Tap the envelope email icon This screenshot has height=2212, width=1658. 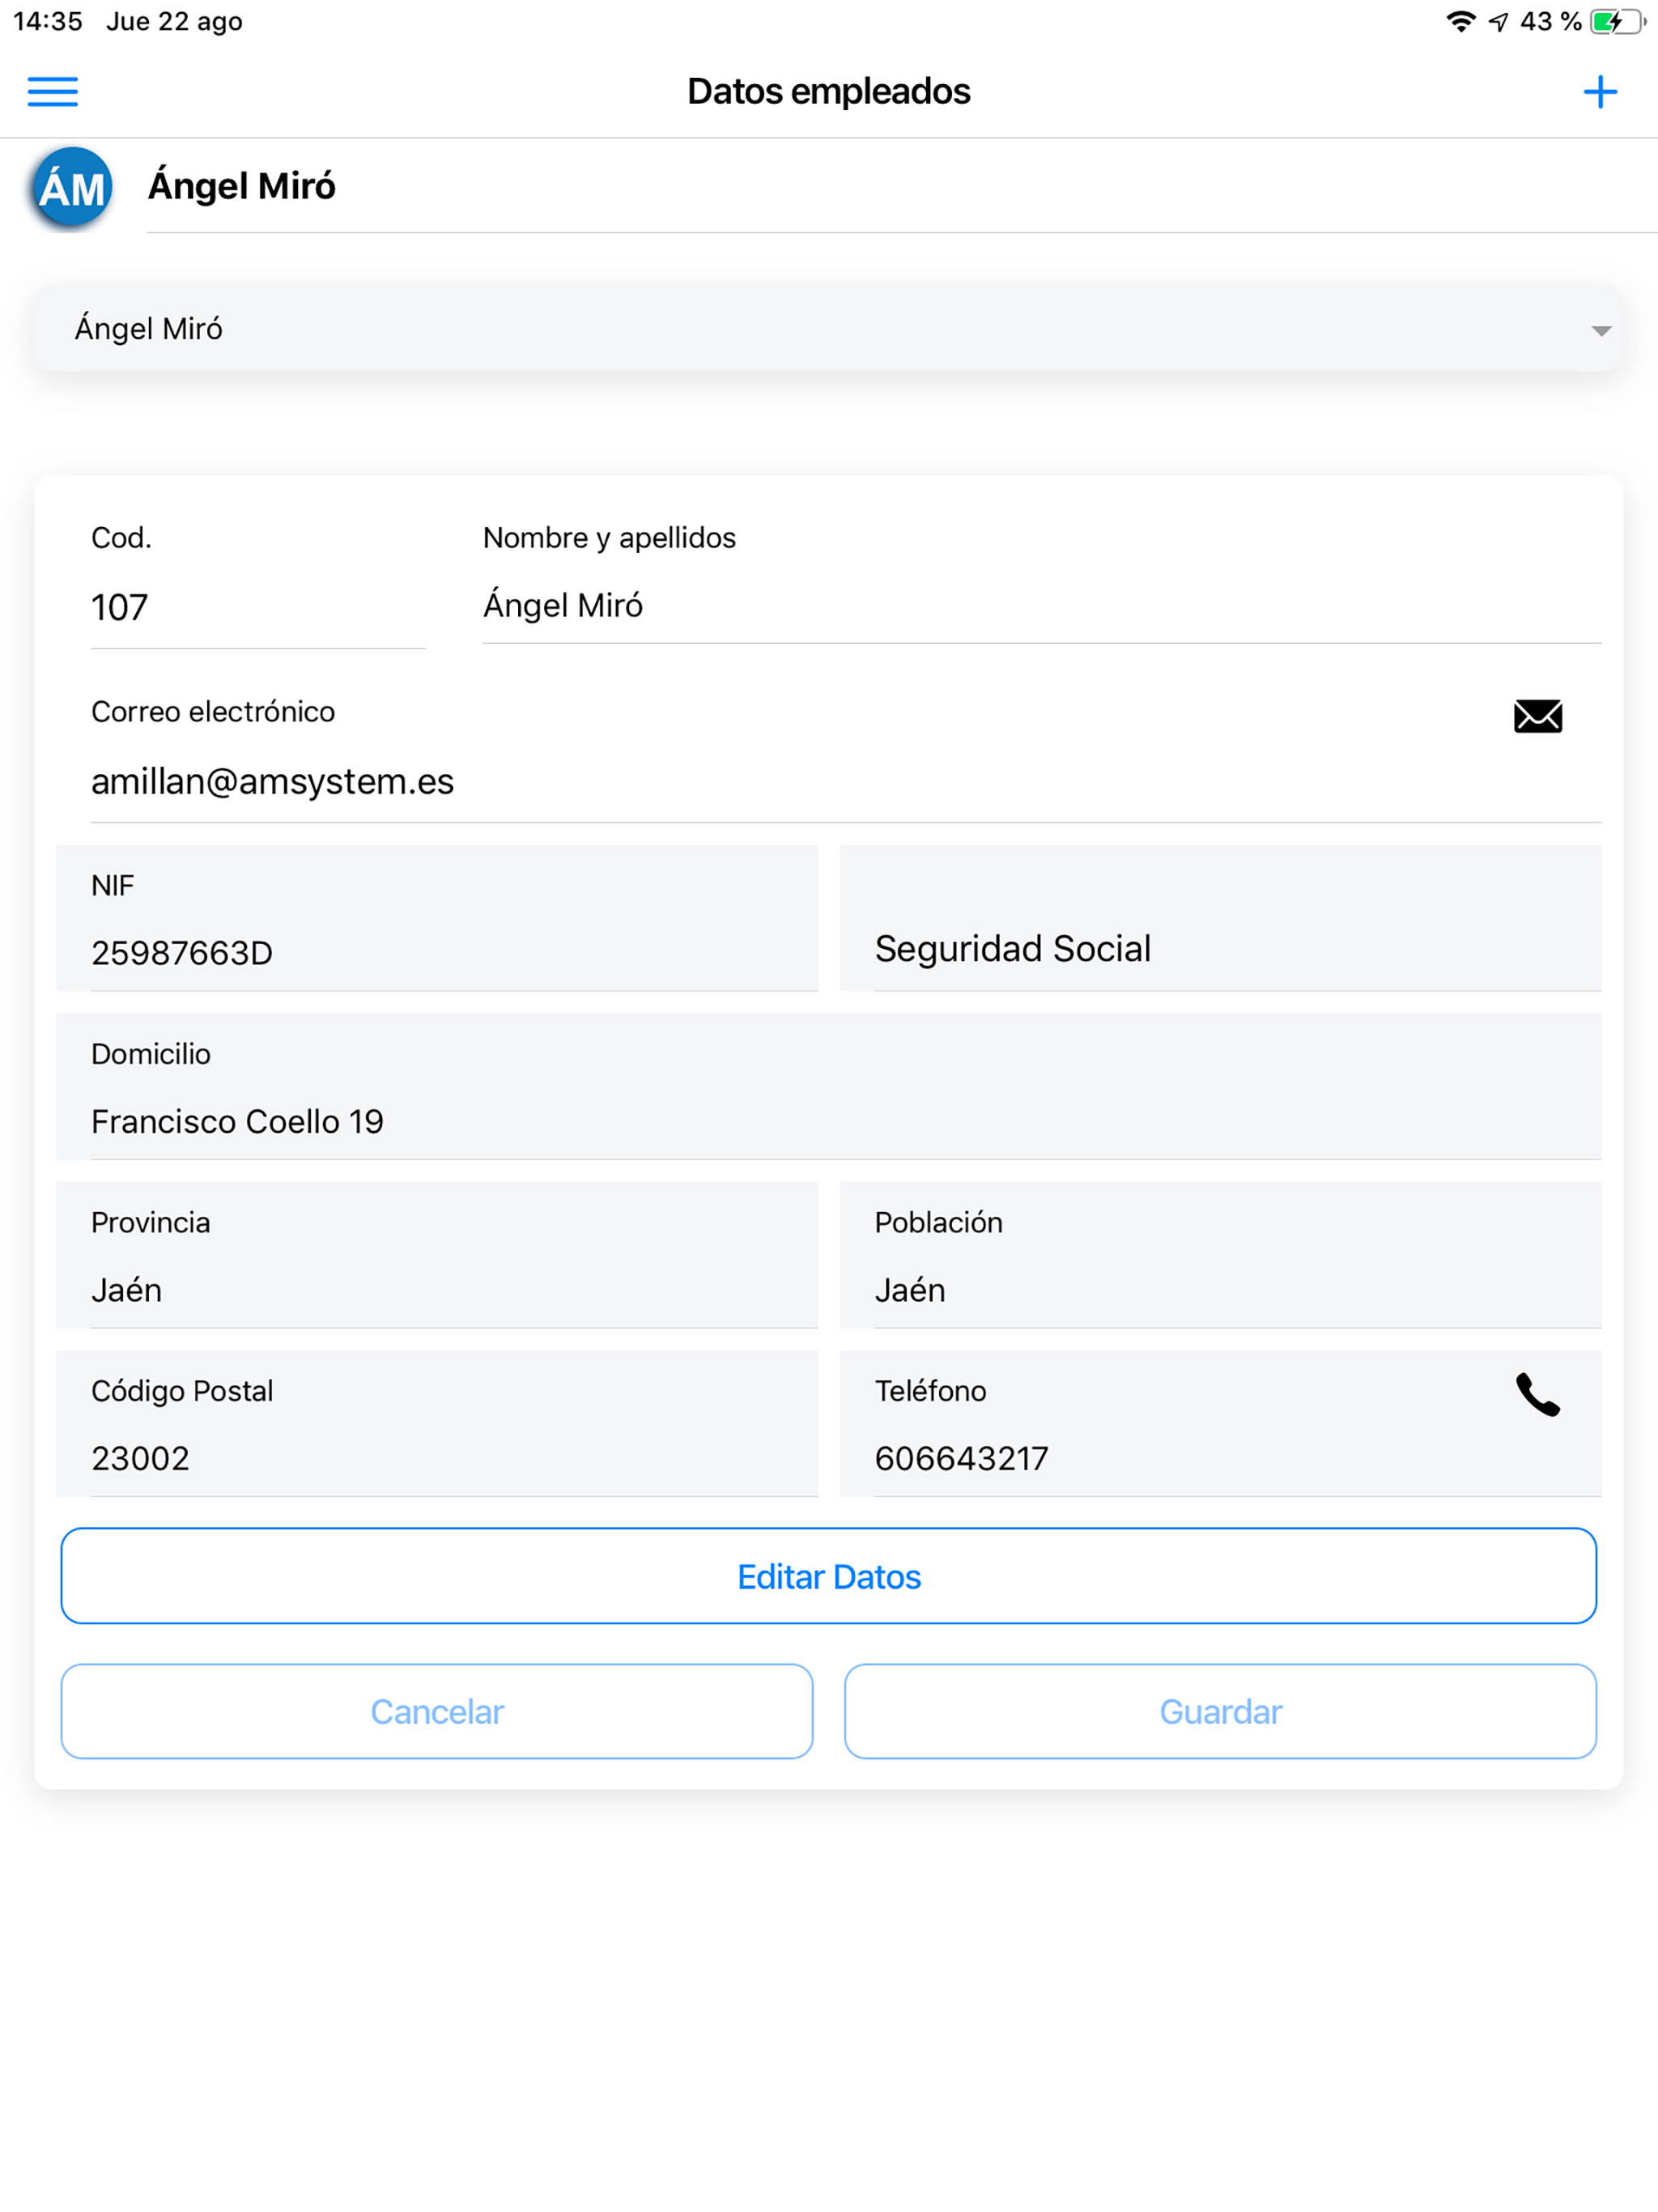pos(1537,716)
